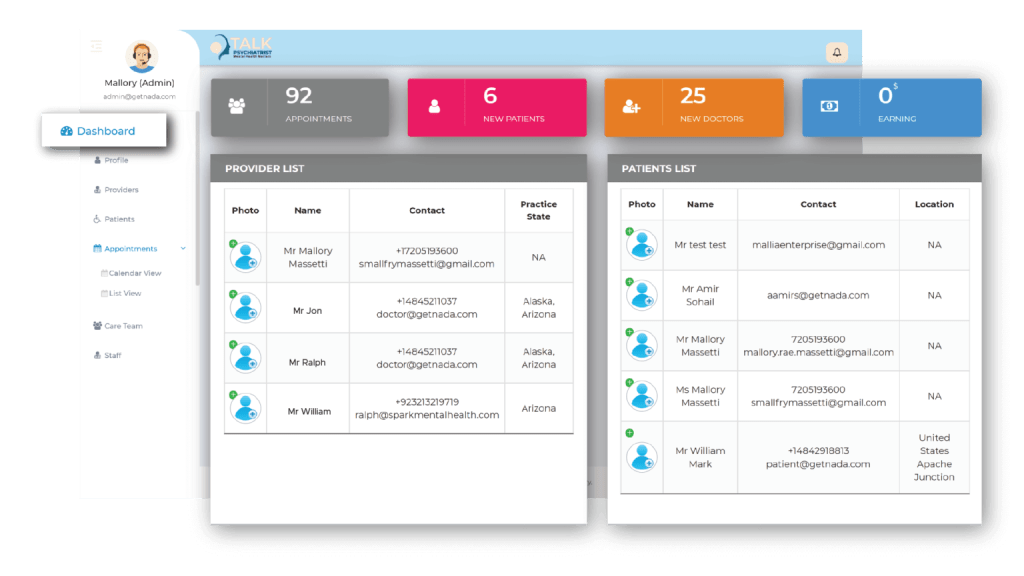The width and height of the screenshot is (1024, 576).
Task: Go to the Patients sidebar item
Action: 118,219
